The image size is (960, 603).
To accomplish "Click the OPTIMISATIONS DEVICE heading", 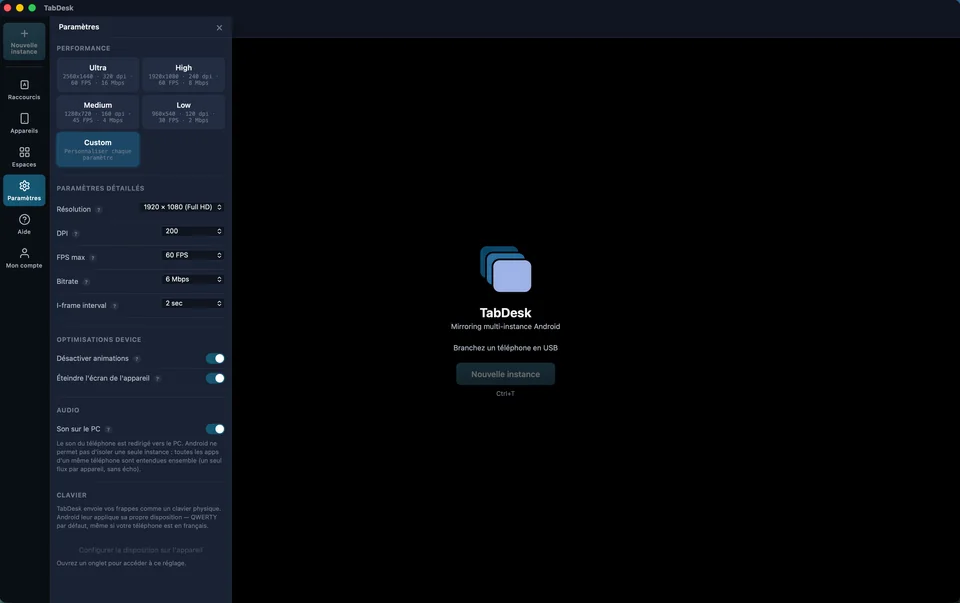I will click(99, 340).
